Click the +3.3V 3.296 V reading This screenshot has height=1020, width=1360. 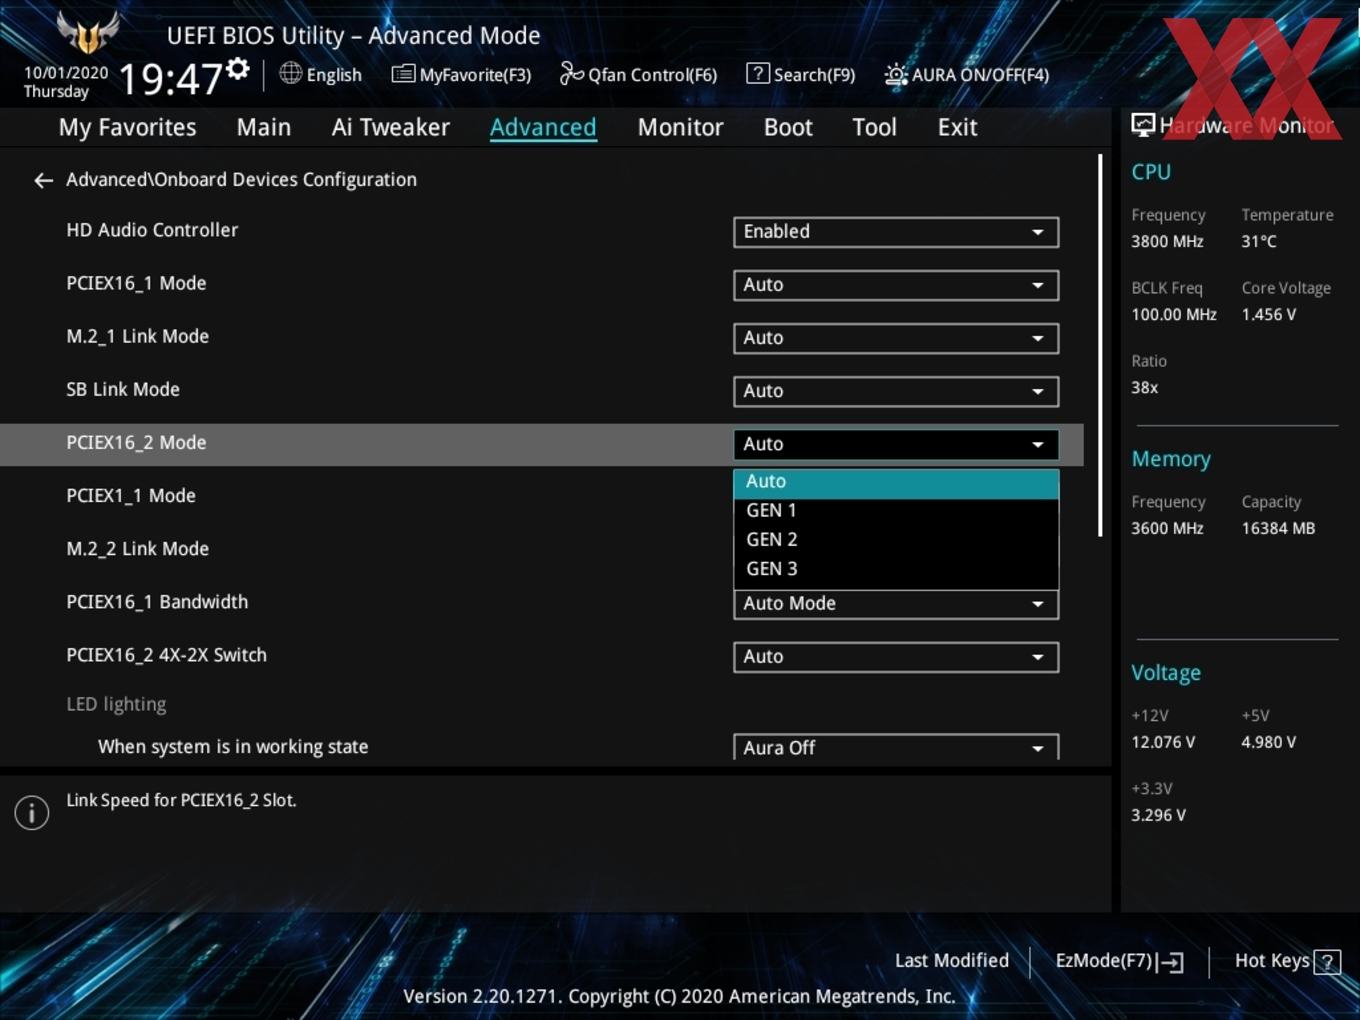point(1158,816)
